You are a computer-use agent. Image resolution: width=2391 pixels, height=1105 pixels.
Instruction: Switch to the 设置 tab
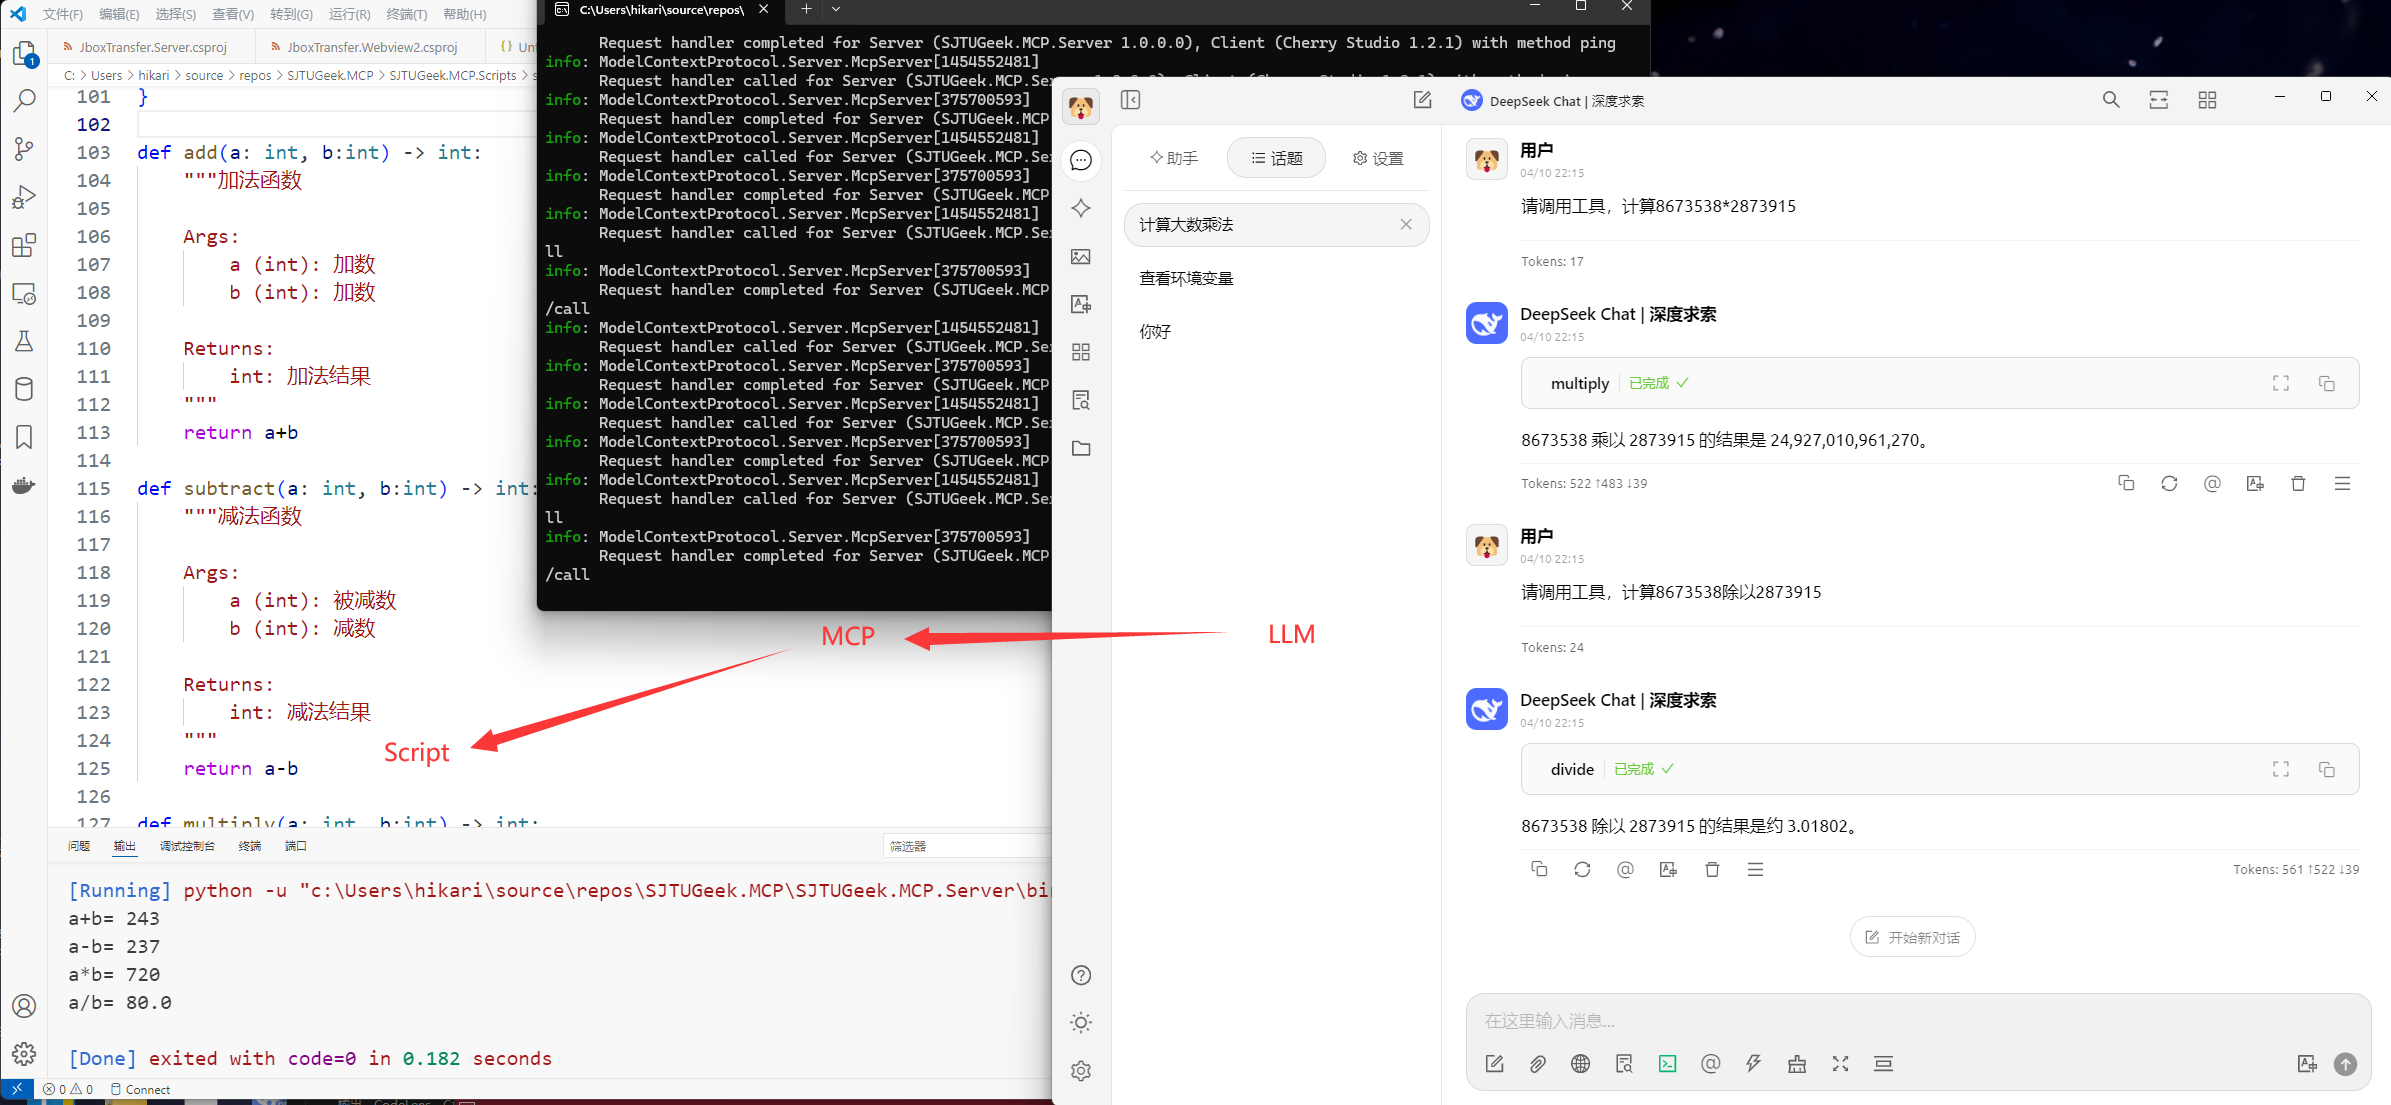[x=1378, y=158]
